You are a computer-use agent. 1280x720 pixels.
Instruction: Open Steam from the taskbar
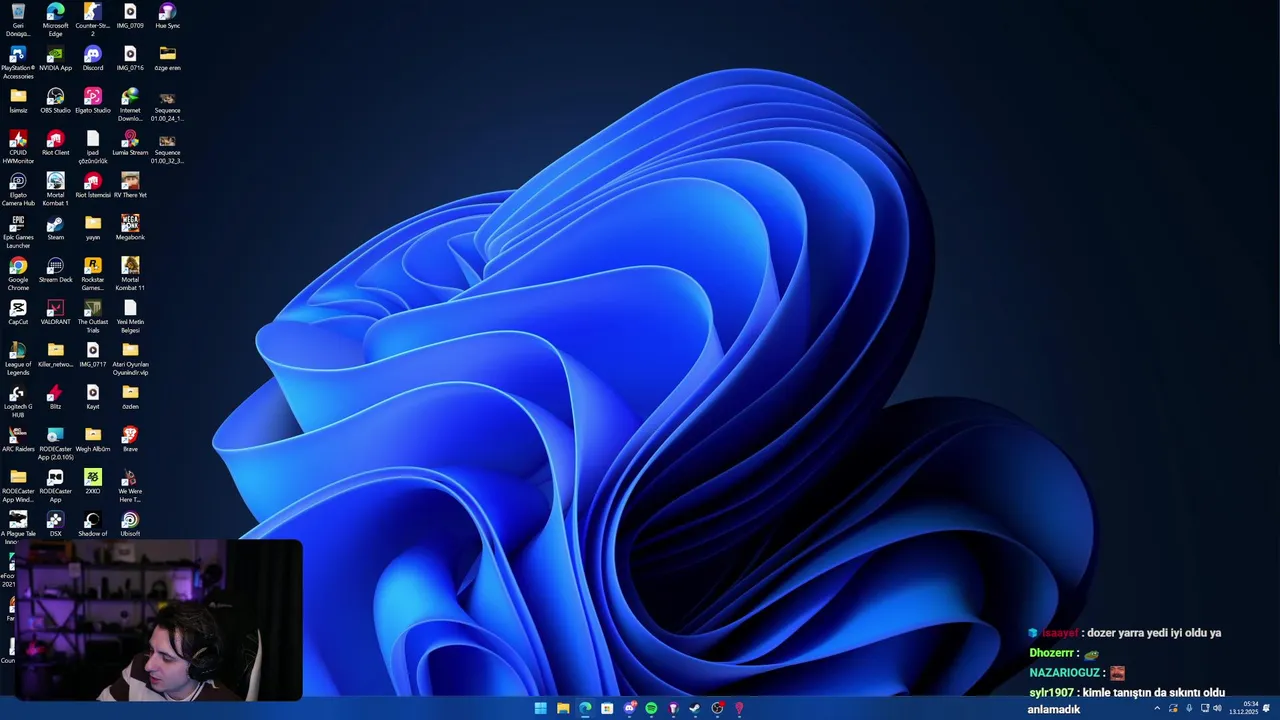tap(695, 708)
